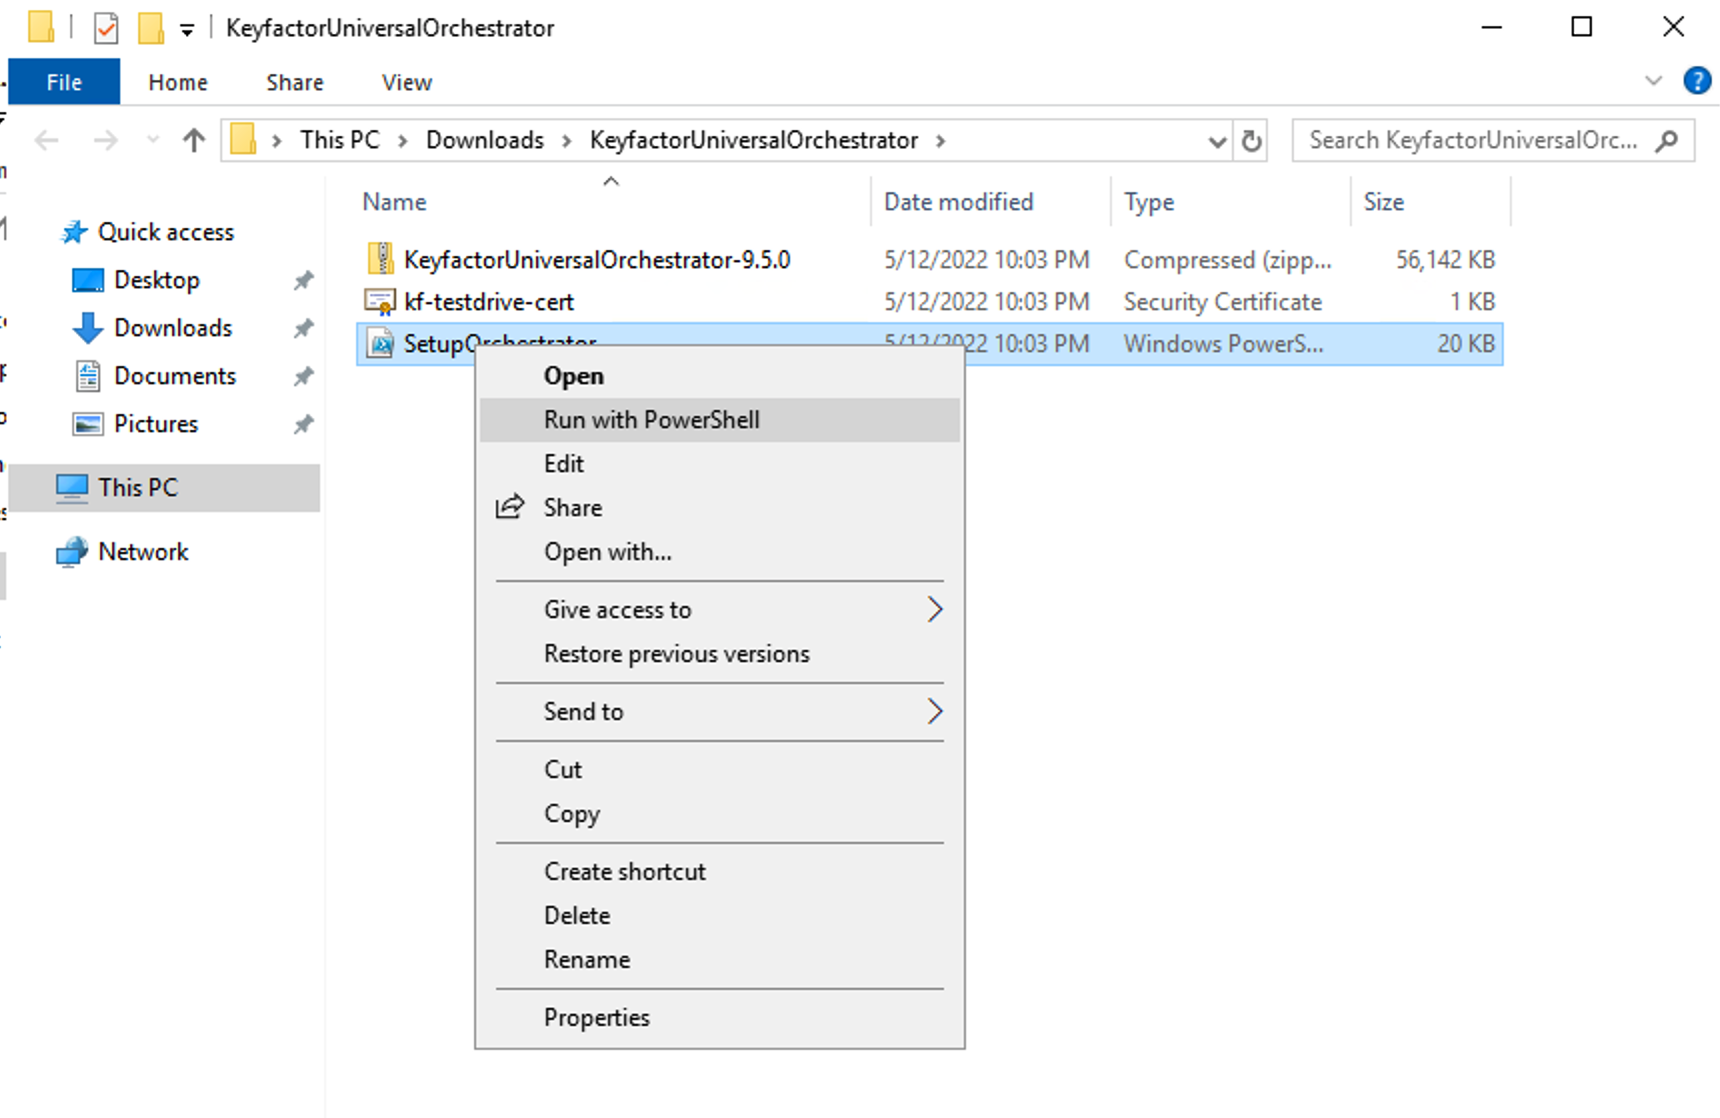Click the search magnifier icon
Viewport: 1720px width, 1118px height.
point(1666,141)
